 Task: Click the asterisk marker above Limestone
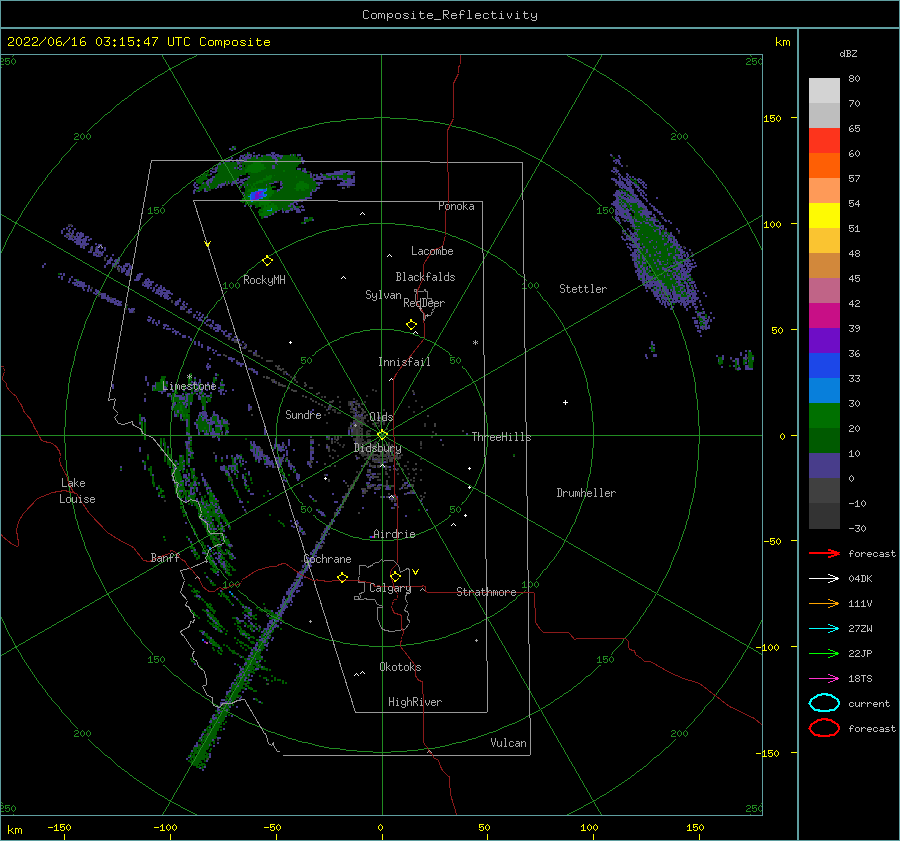click(x=189, y=377)
